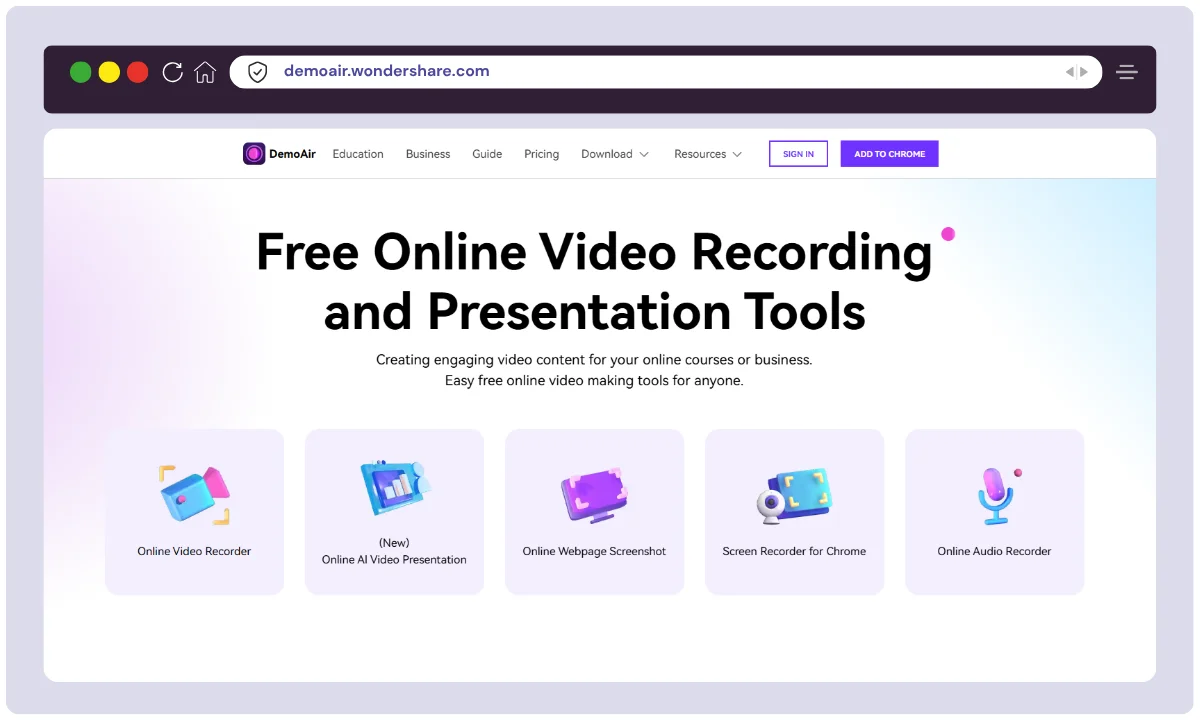Open the Education menu item

(358, 154)
